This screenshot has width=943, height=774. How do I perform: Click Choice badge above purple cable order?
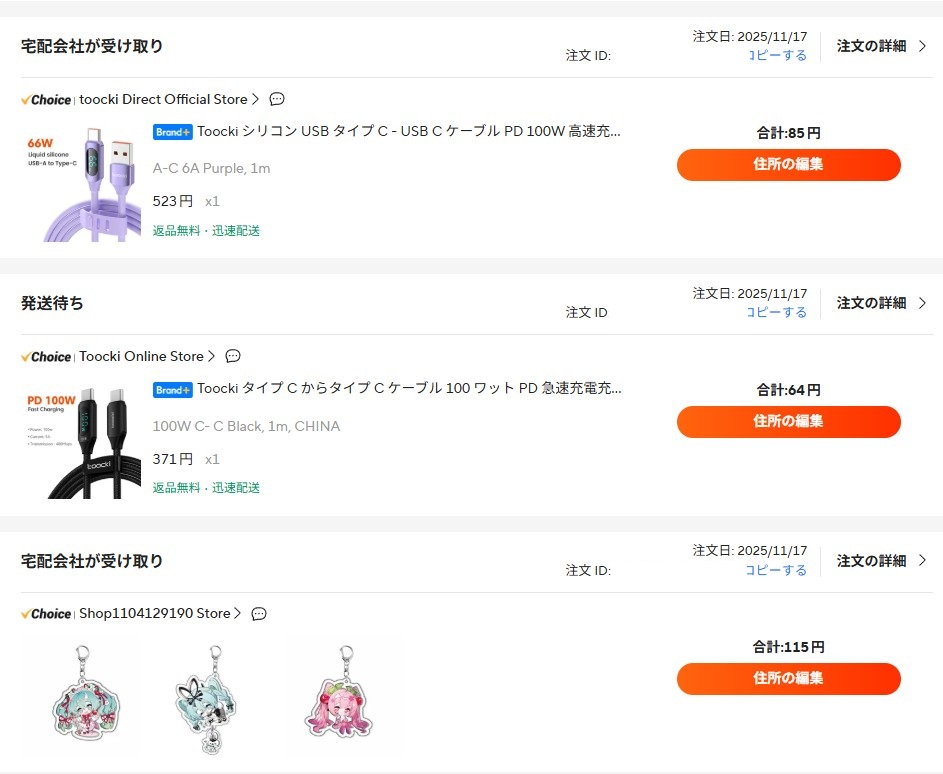(x=46, y=99)
